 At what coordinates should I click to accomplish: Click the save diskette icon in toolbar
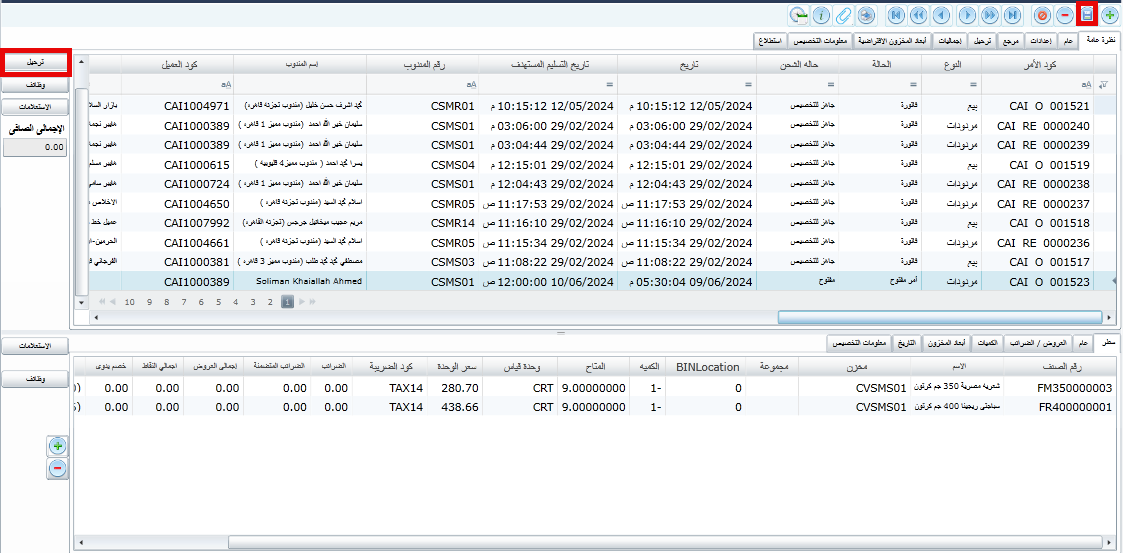click(1087, 15)
